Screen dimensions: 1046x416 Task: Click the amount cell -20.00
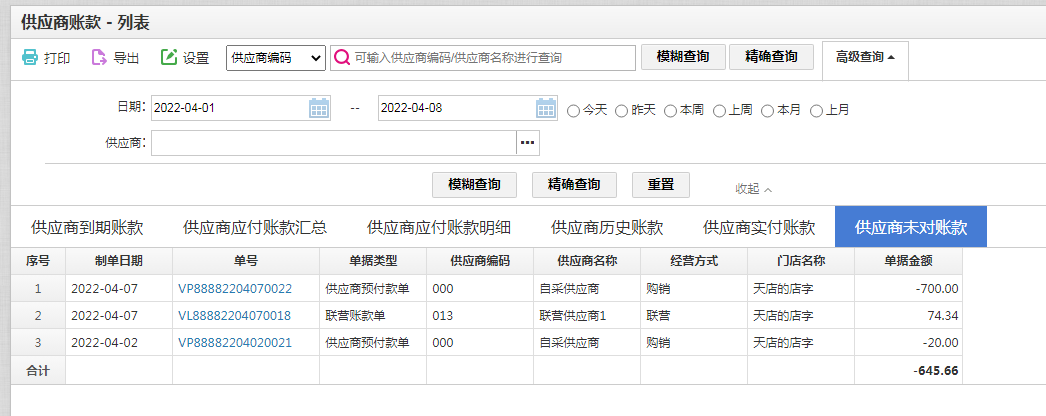coord(909,343)
